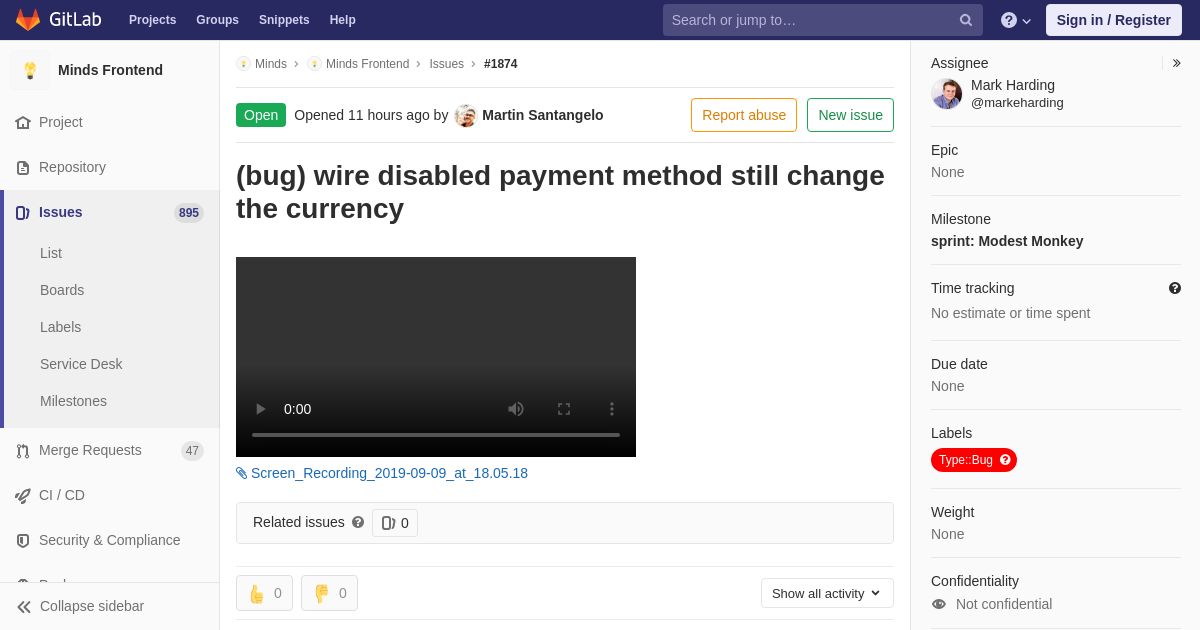This screenshot has height=630, width=1200.
Task: Click the search magnifier icon
Action: tap(966, 20)
